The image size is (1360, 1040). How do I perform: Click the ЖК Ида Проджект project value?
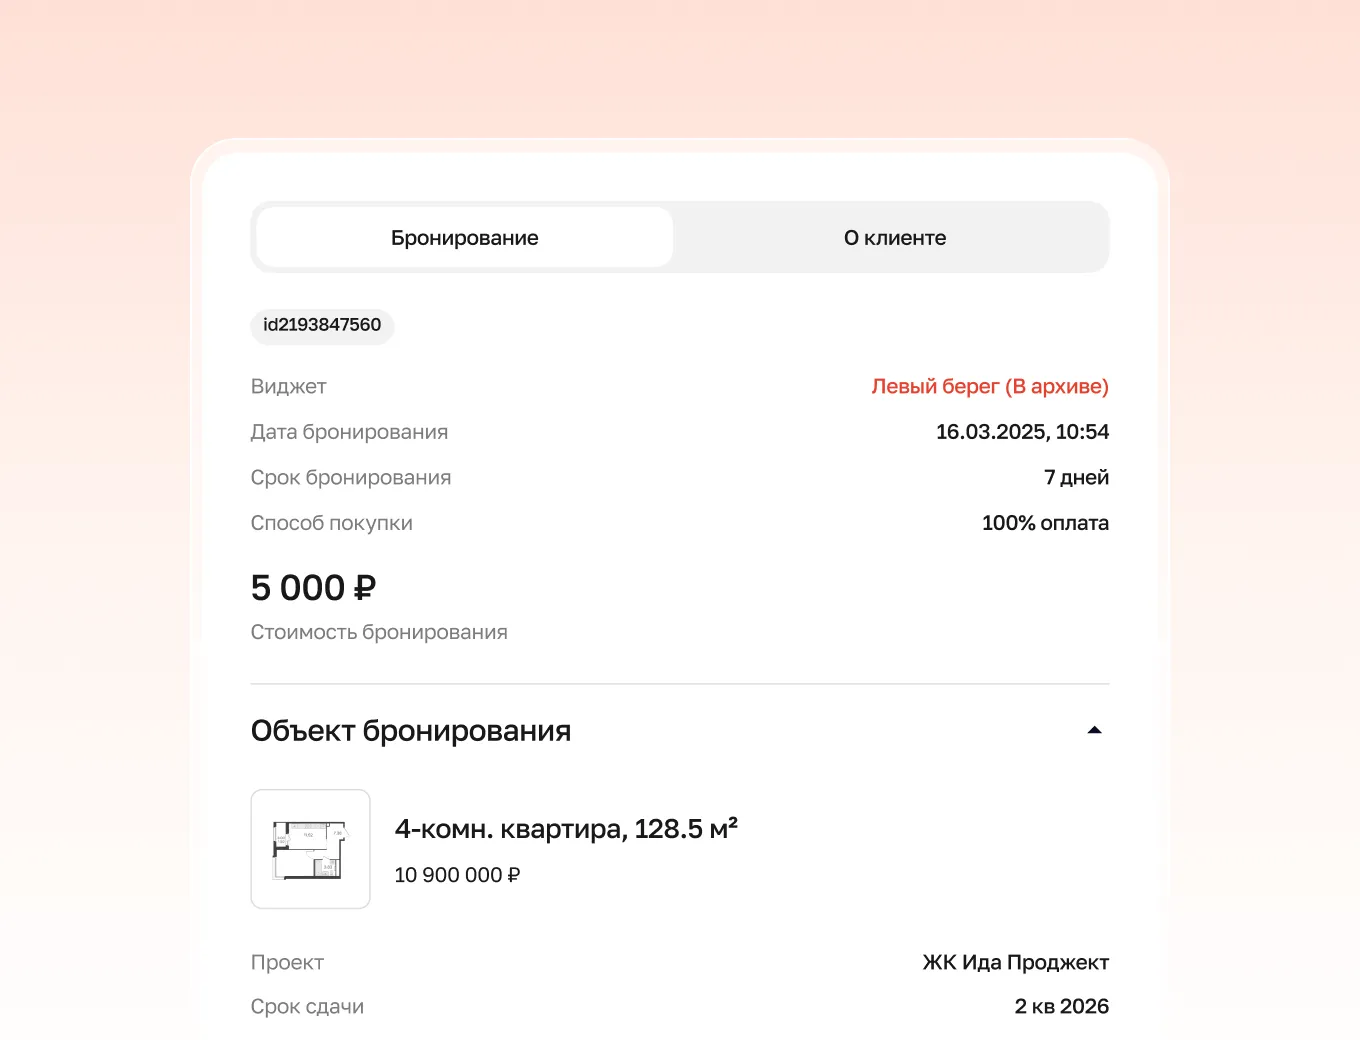click(1015, 962)
